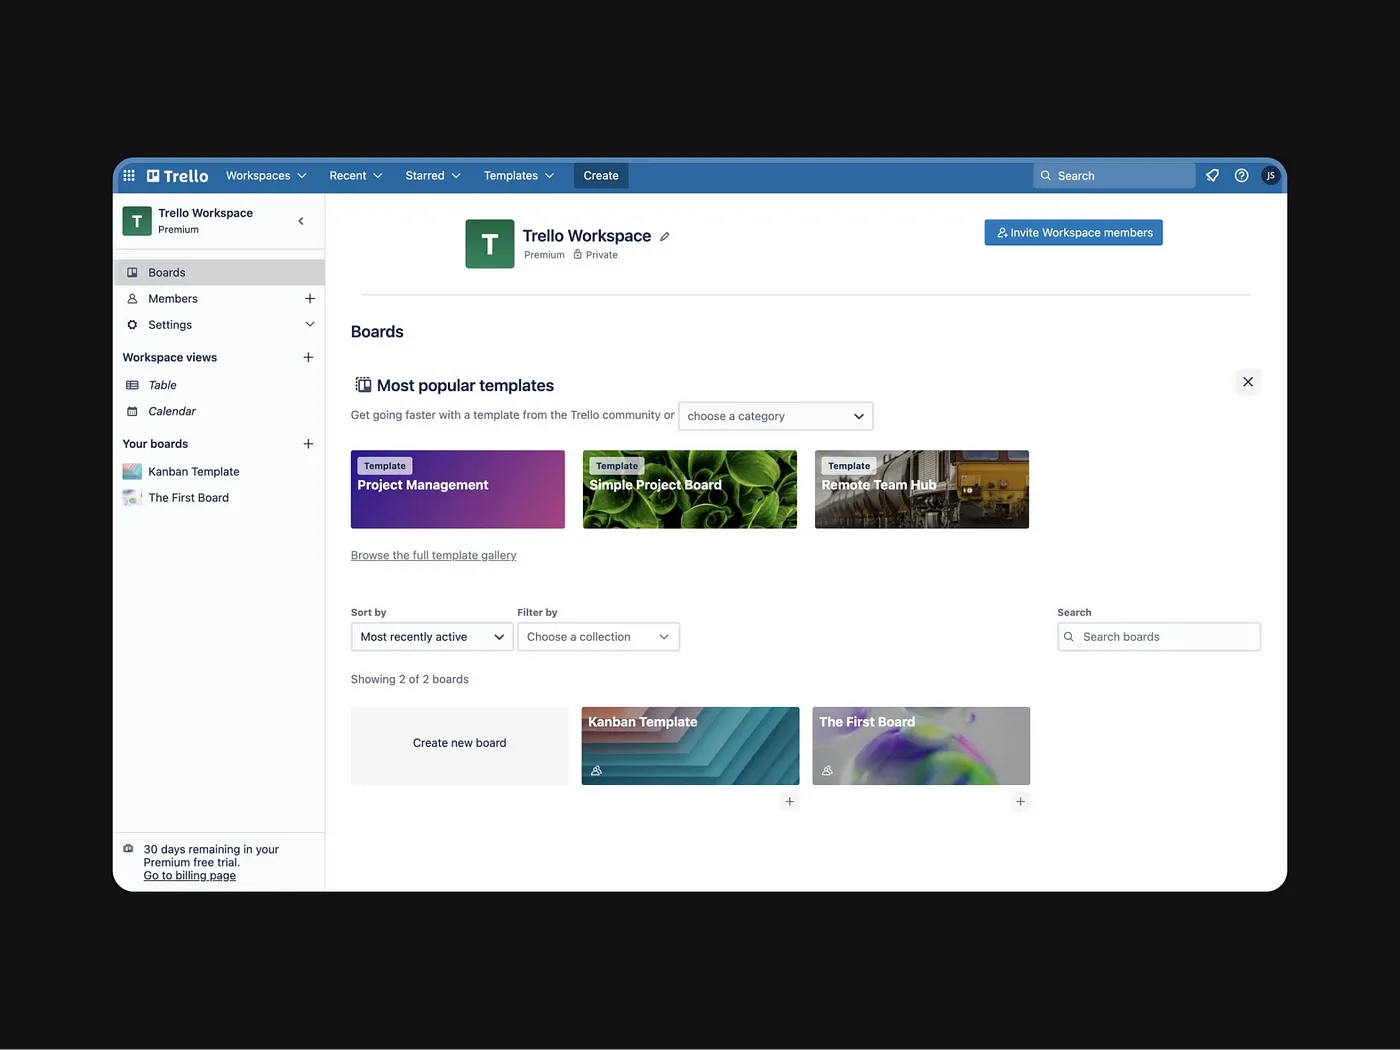1400x1050 pixels.
Task: Open the choose a category dropdown
Action: click(x=775, y=416)
